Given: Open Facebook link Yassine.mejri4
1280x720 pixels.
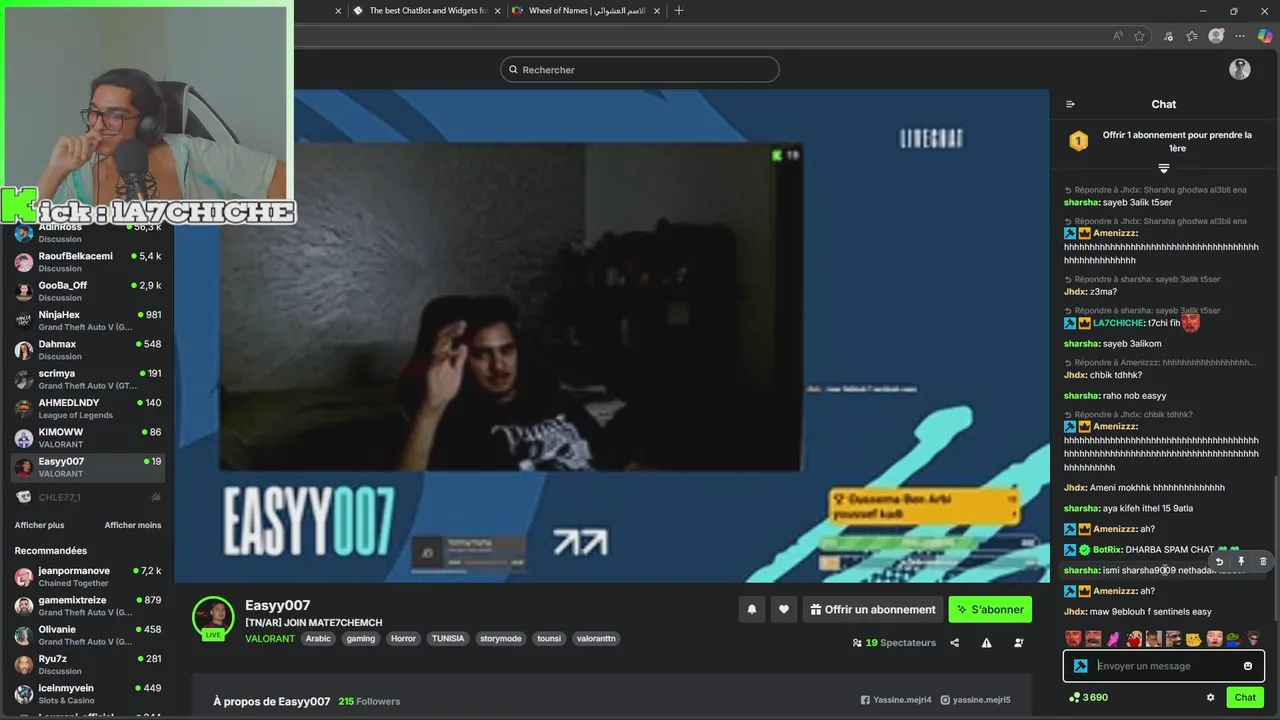Looking at the screenshot, I should coord(896,700).
